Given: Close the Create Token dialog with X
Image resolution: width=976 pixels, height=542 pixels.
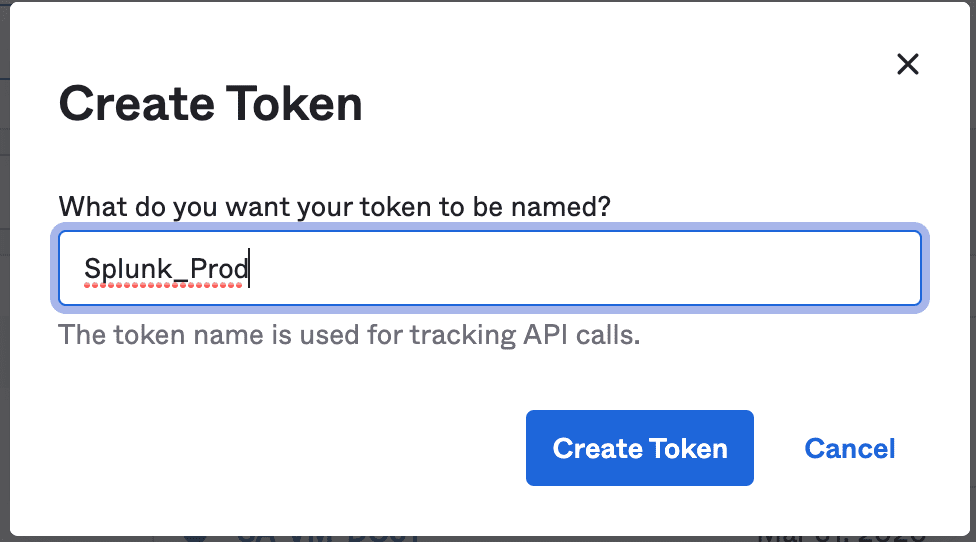Looking at the screenshot, I should tap(908, 64).
